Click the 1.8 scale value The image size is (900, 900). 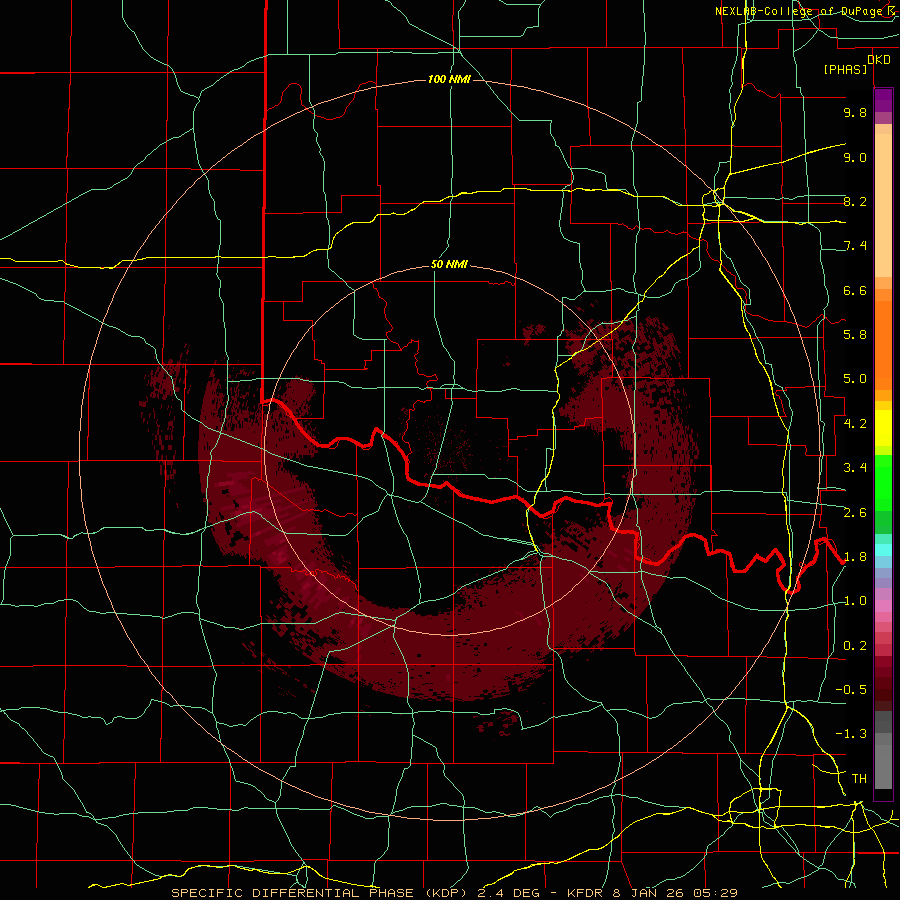click(855, 557)
